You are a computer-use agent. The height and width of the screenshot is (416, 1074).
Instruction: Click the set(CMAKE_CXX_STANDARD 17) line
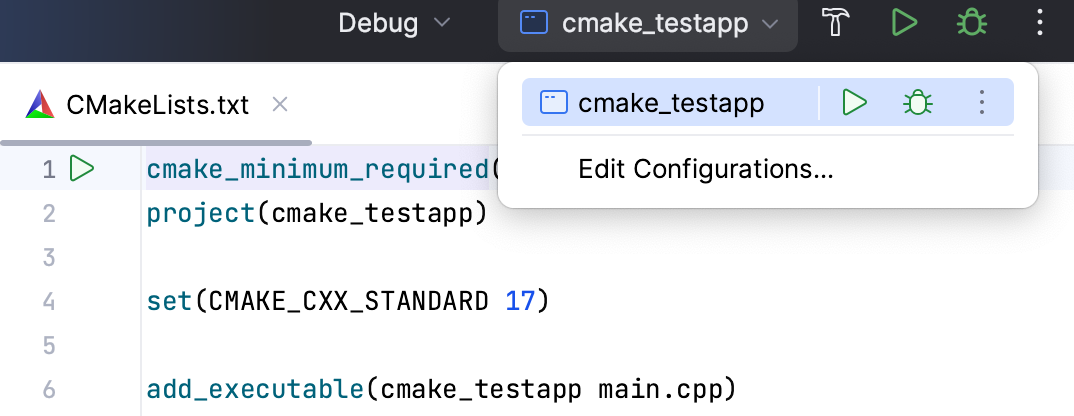click(348, 300)
